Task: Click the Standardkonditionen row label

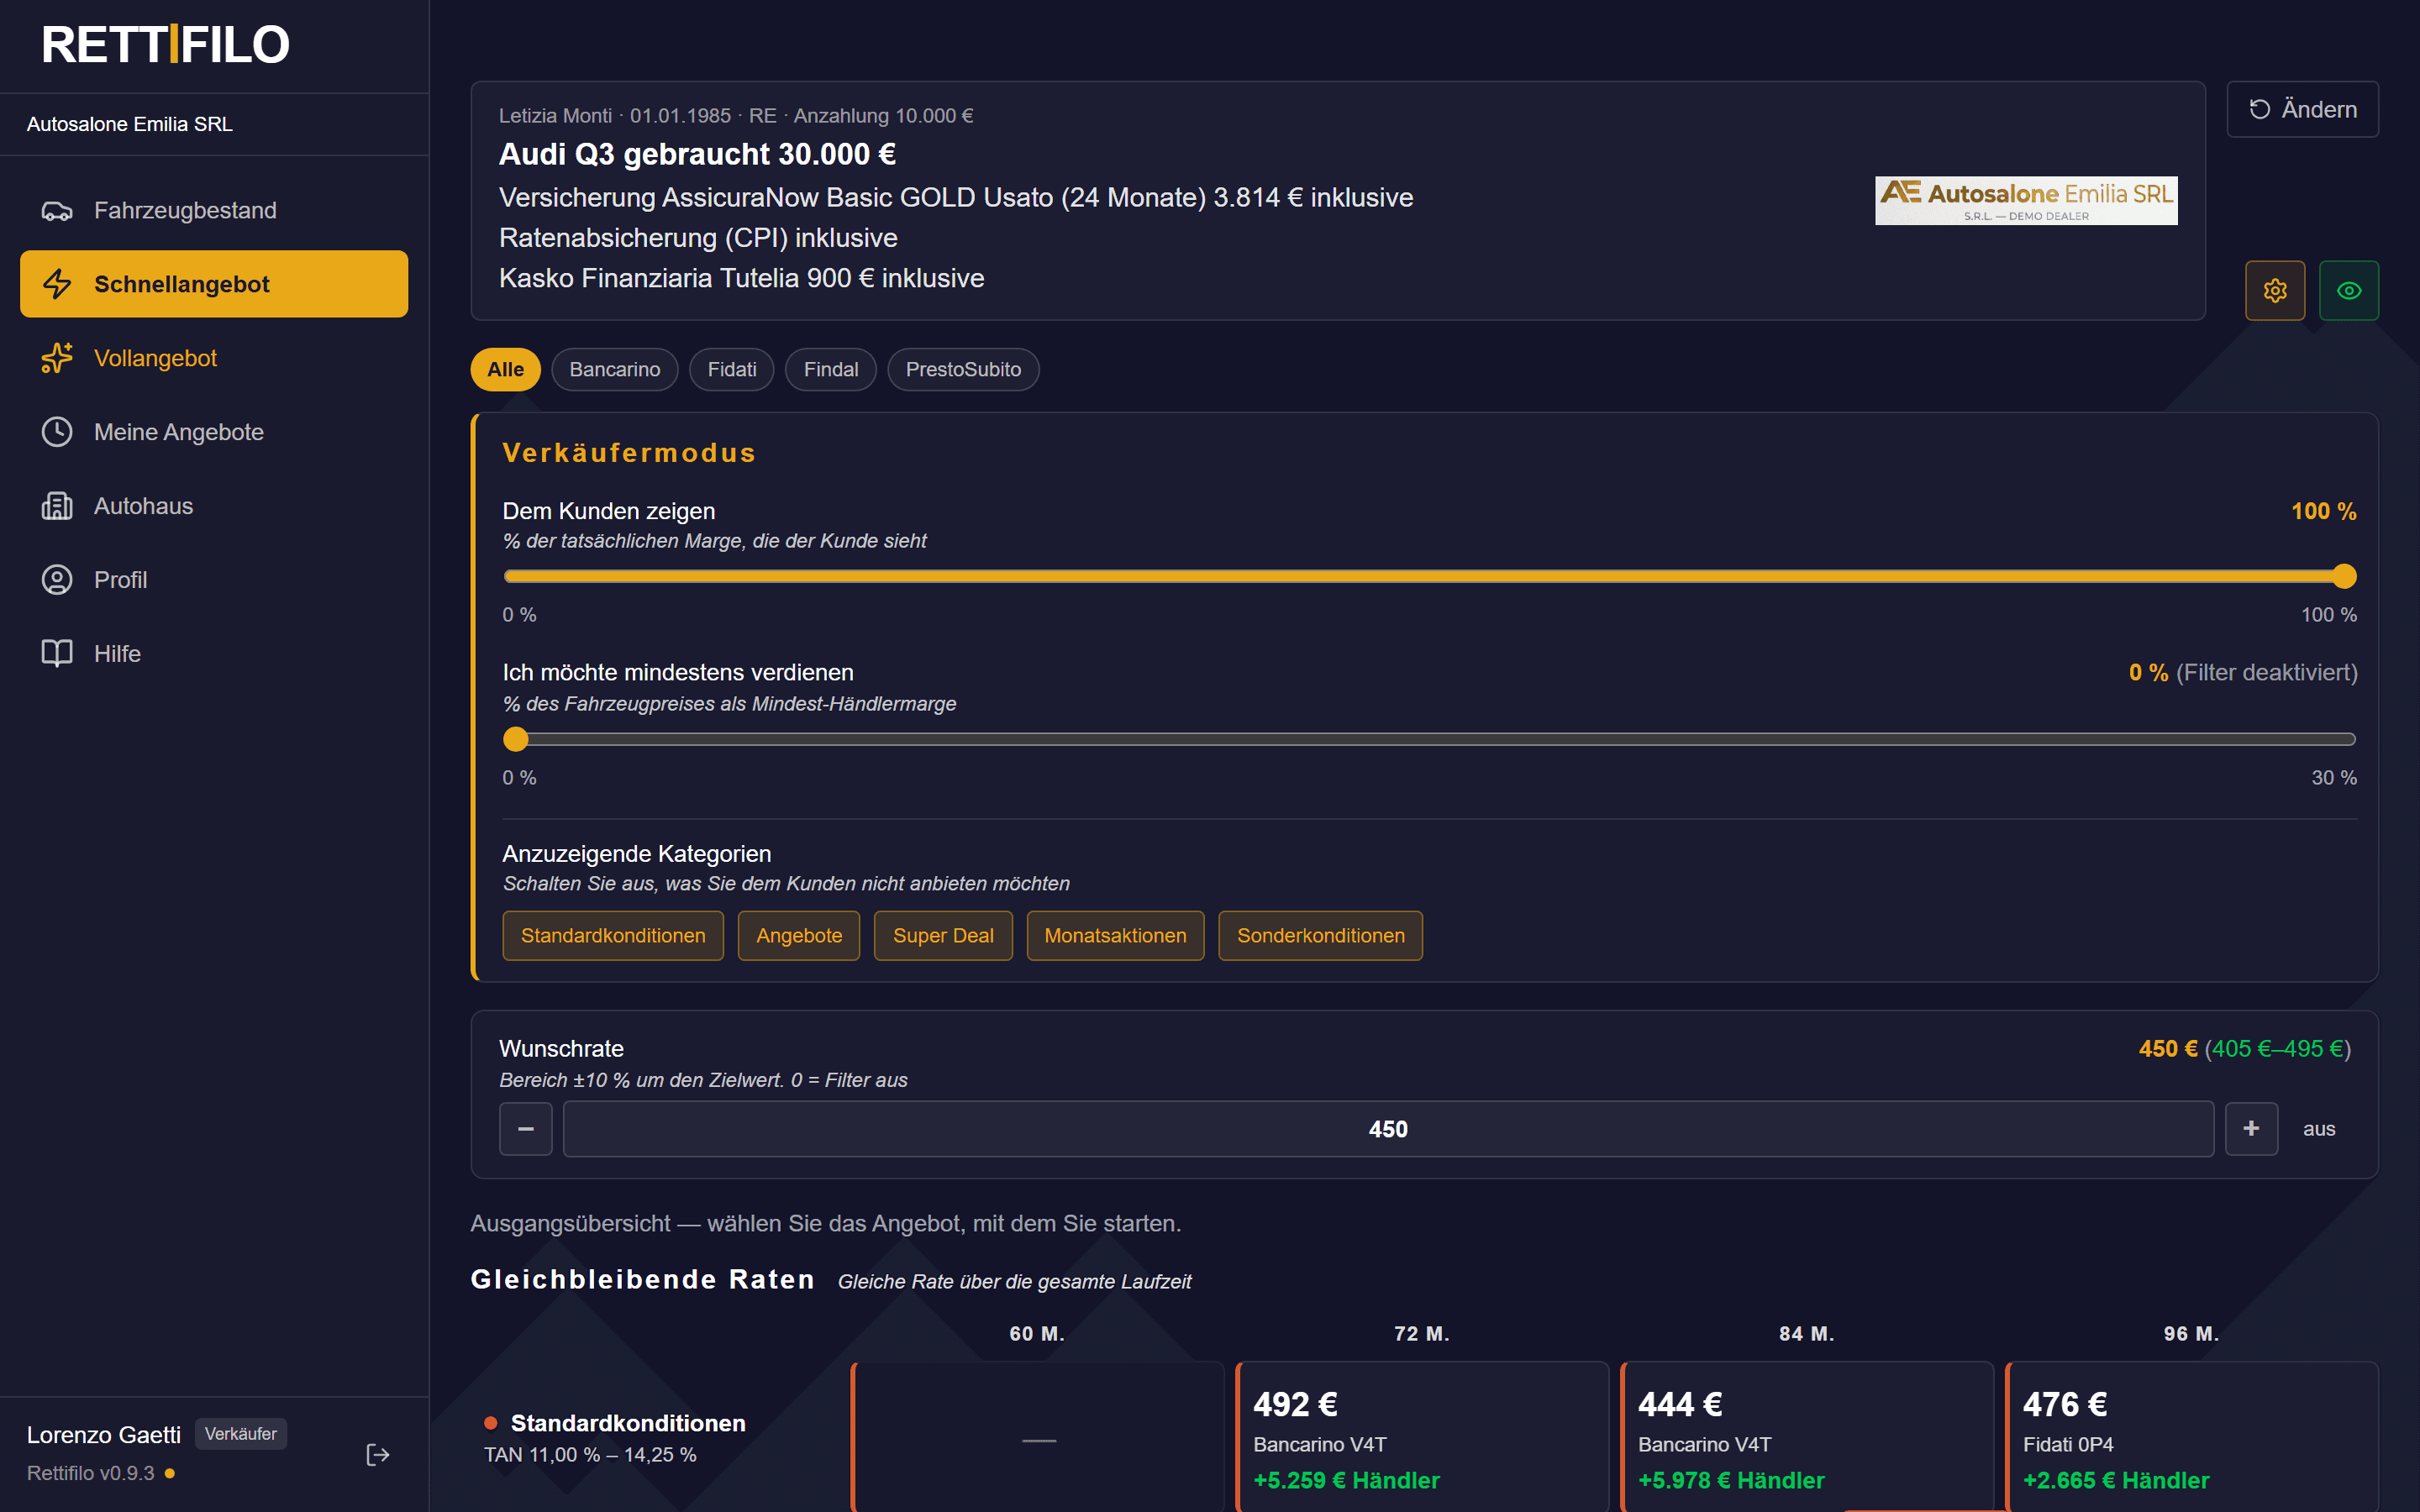Action: point(628,1424)
